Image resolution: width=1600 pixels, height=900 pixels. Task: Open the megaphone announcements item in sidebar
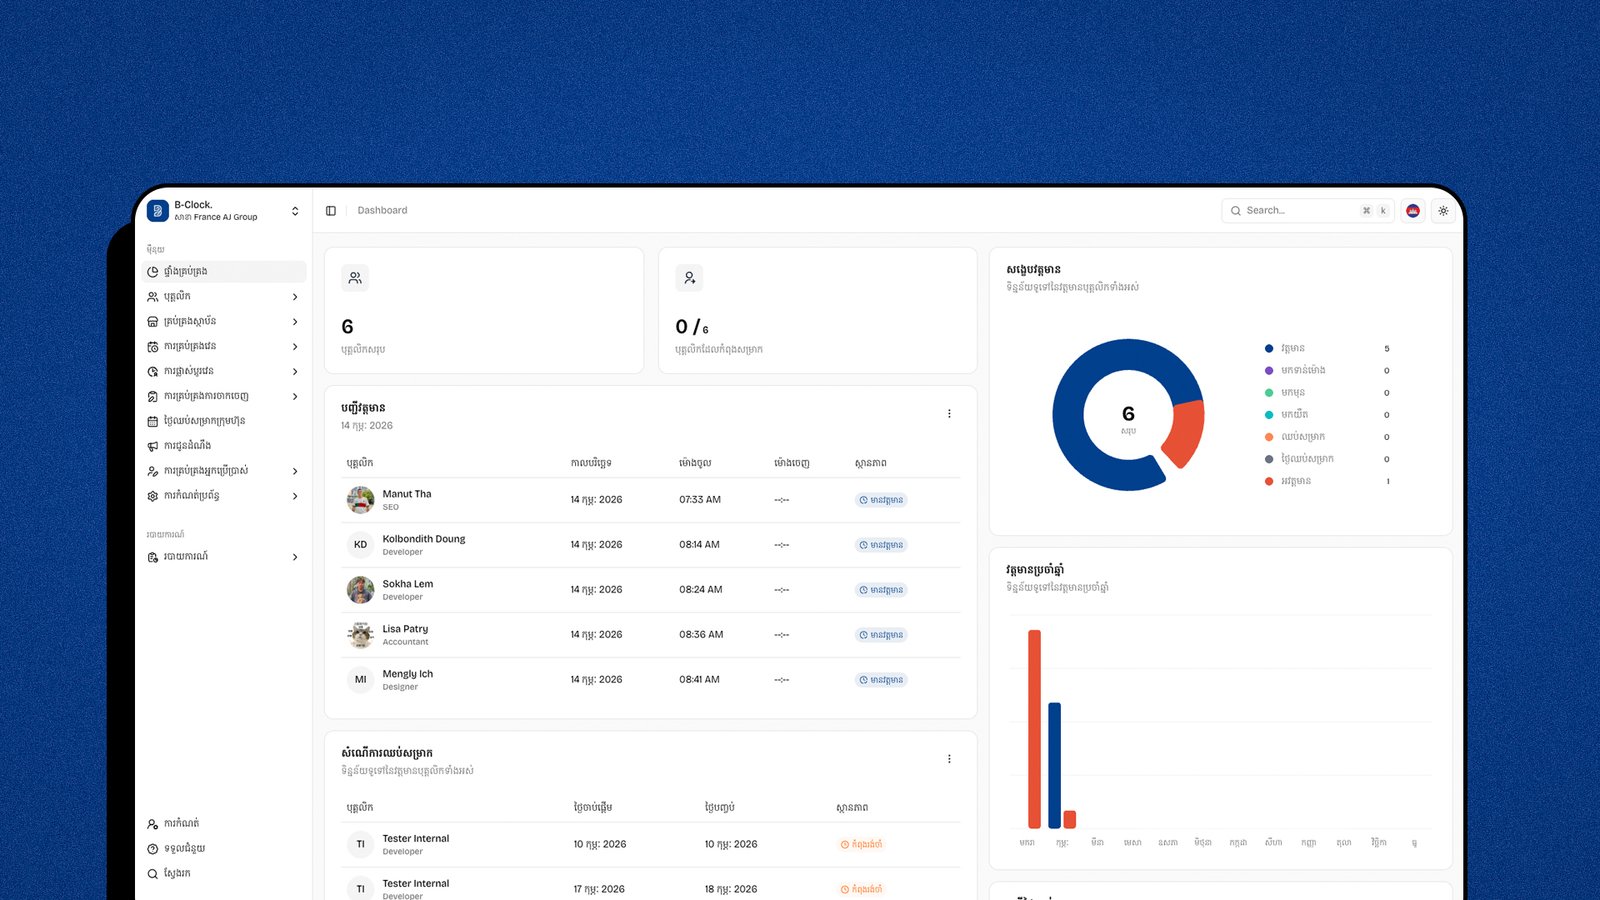click(x=153, y=446)
